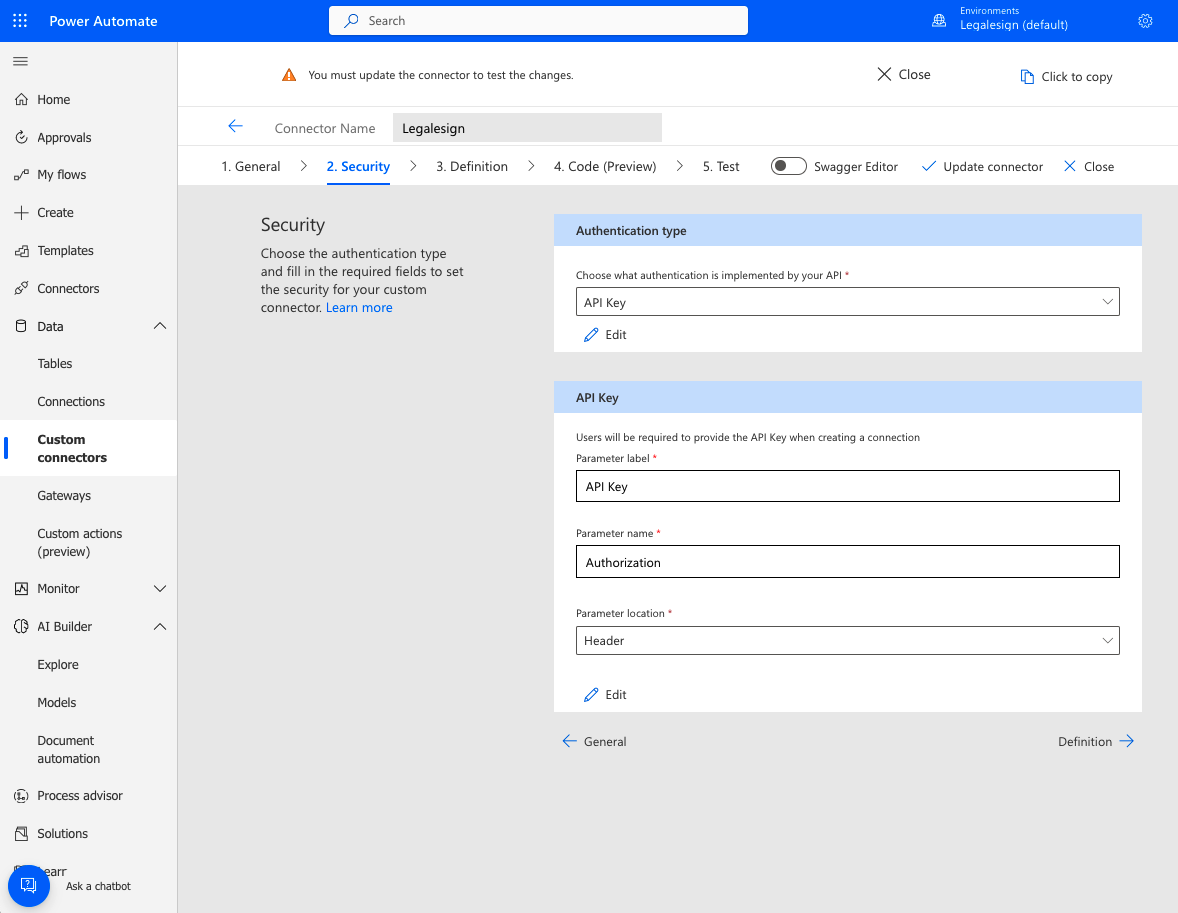This screenshot has width=1178, height=913.
Task: Select the 2. Security step
Action: pos(358,166)
